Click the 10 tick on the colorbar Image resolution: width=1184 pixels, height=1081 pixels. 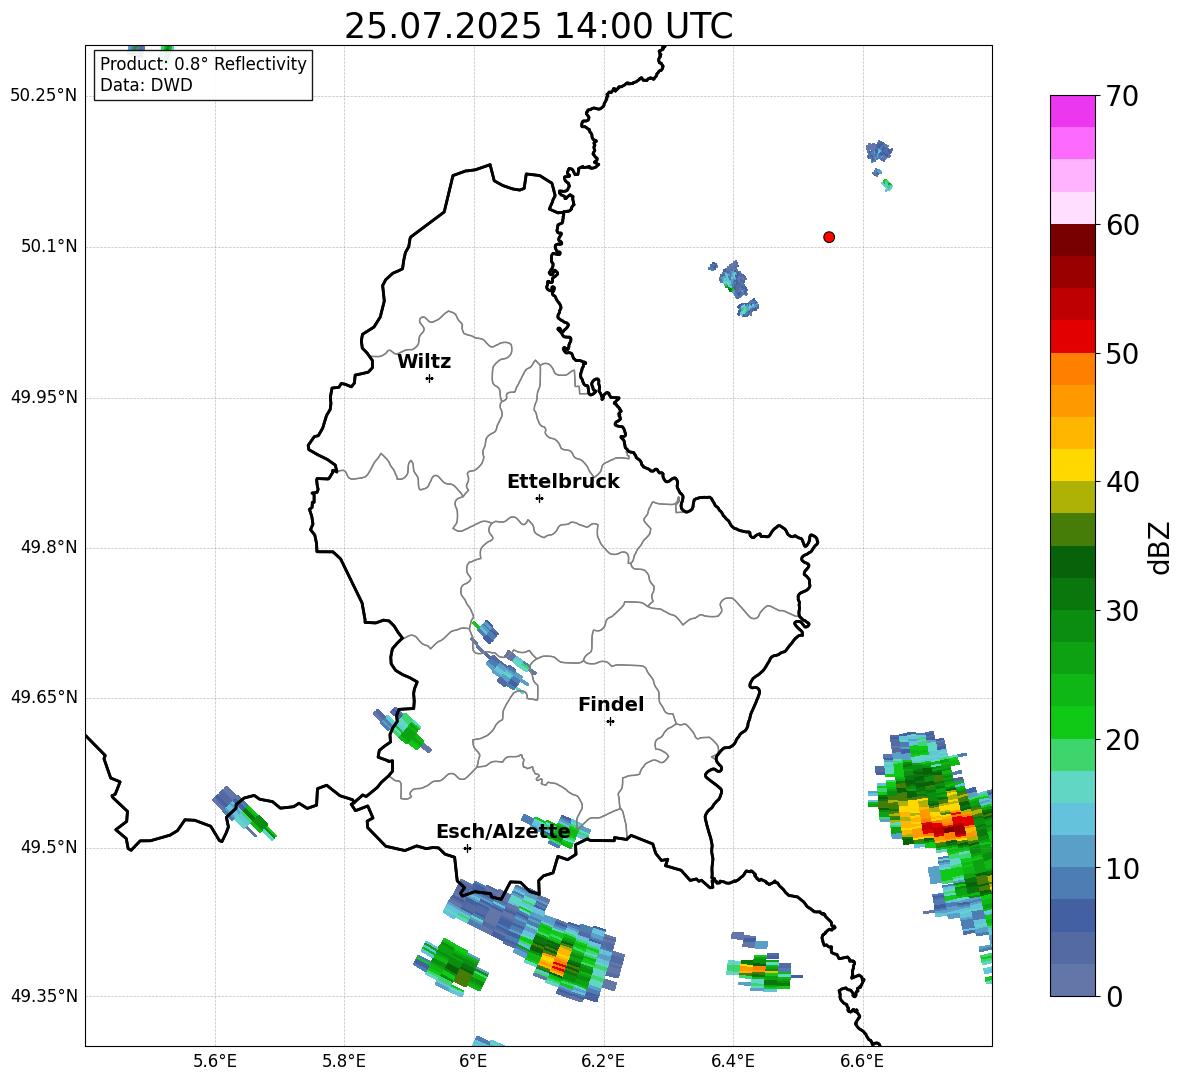tap(1123, 869)
